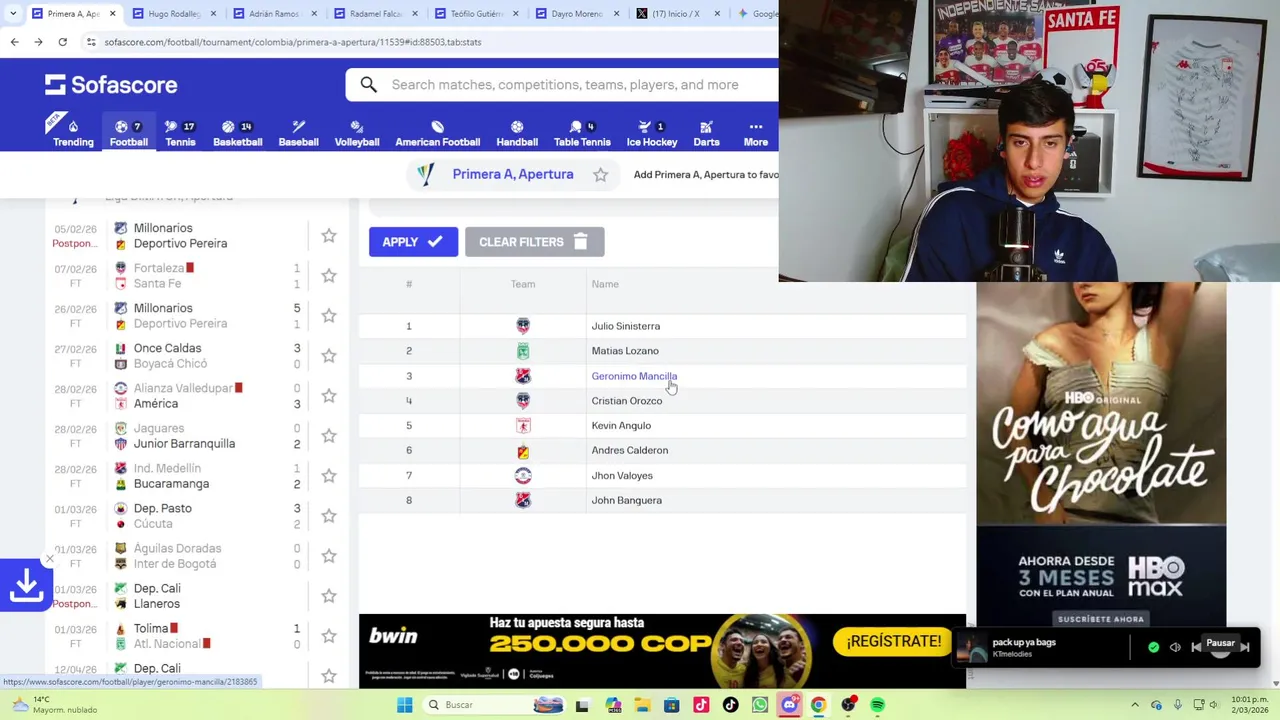The image size is (1280, 720).
Task: Click the team crest beside Andres Calderon
Action: tap(523, 451)
